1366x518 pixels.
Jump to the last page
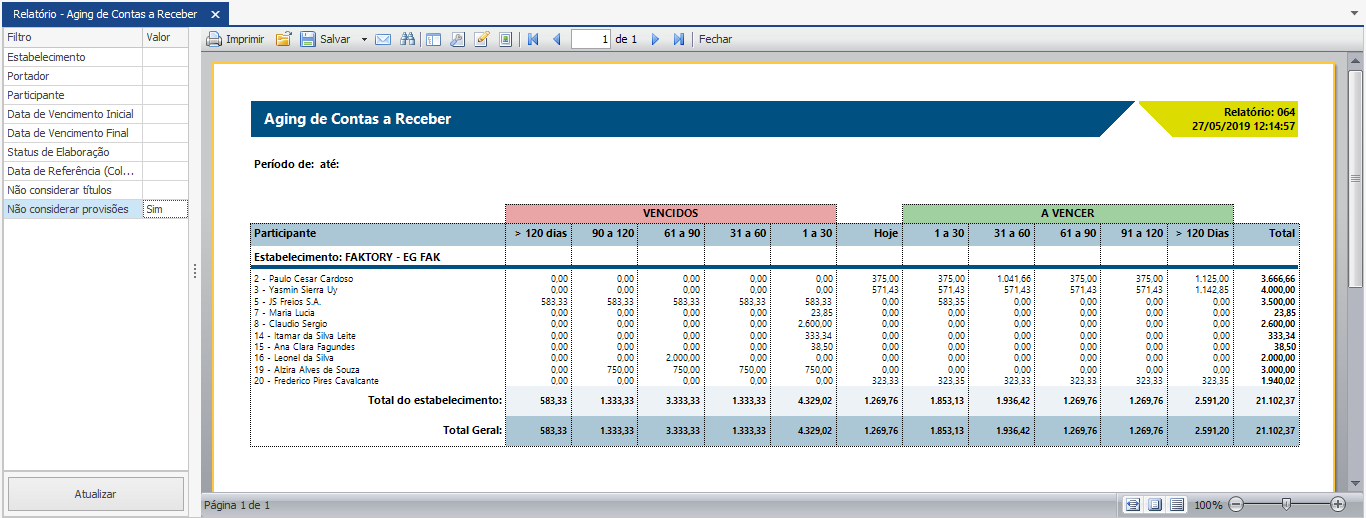[x=679, y=39]
